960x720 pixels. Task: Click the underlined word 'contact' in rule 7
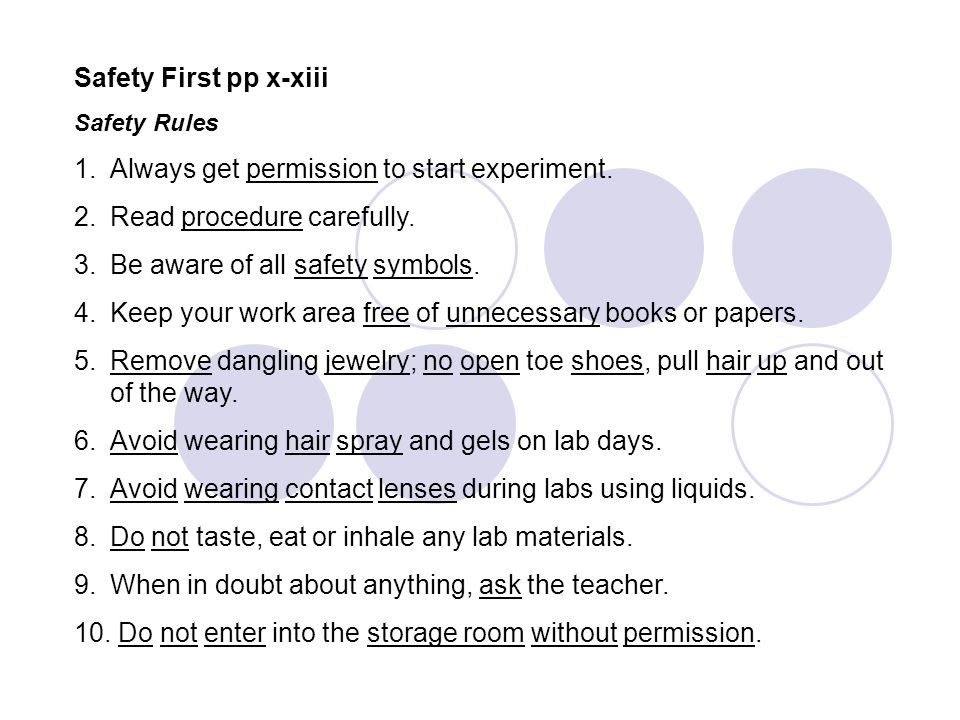(329, 489)
